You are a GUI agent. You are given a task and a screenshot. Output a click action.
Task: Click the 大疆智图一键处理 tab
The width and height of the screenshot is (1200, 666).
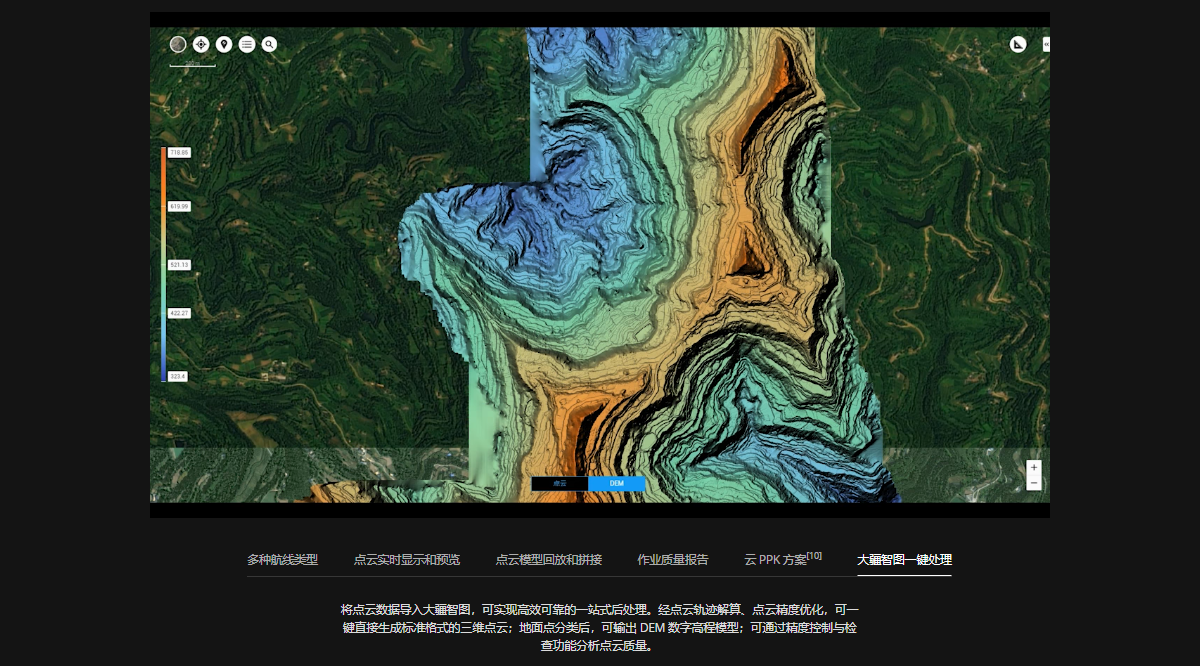(904, 560)
